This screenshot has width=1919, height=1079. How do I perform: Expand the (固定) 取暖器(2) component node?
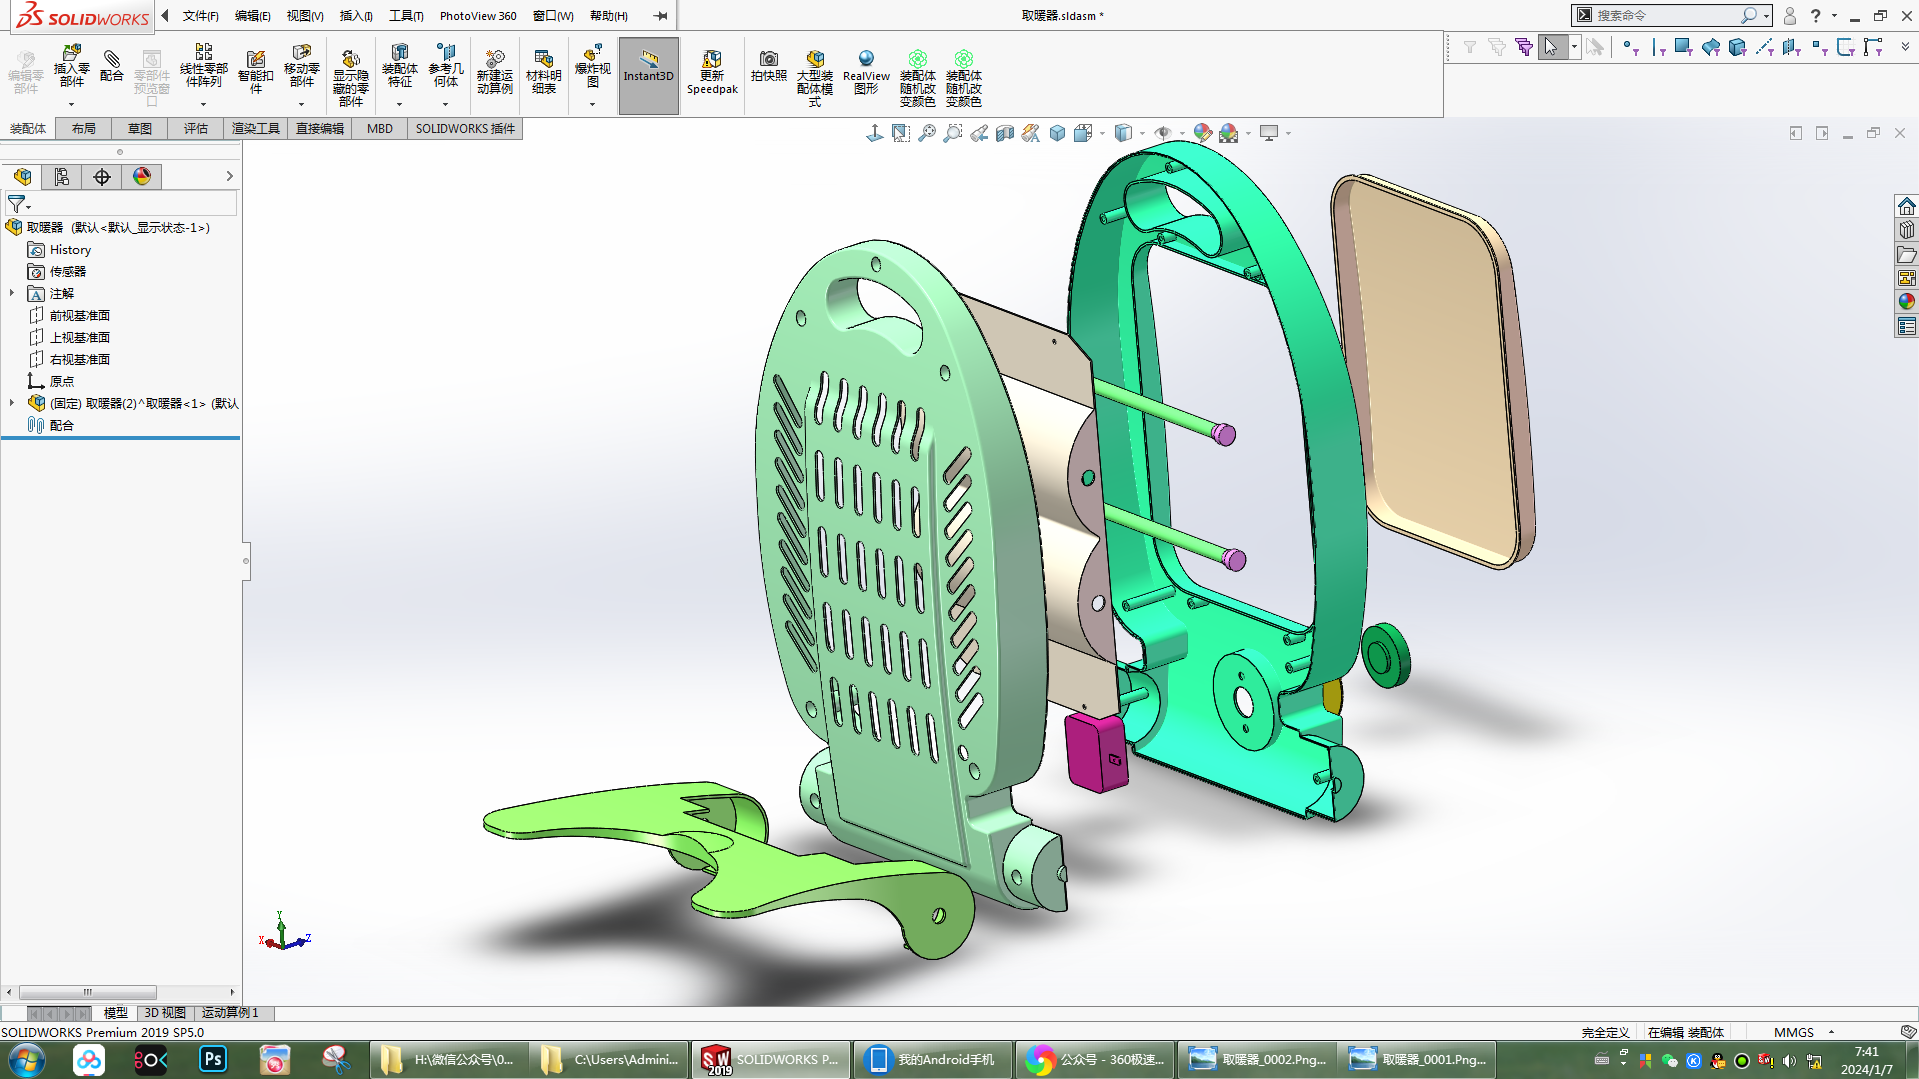12,403
